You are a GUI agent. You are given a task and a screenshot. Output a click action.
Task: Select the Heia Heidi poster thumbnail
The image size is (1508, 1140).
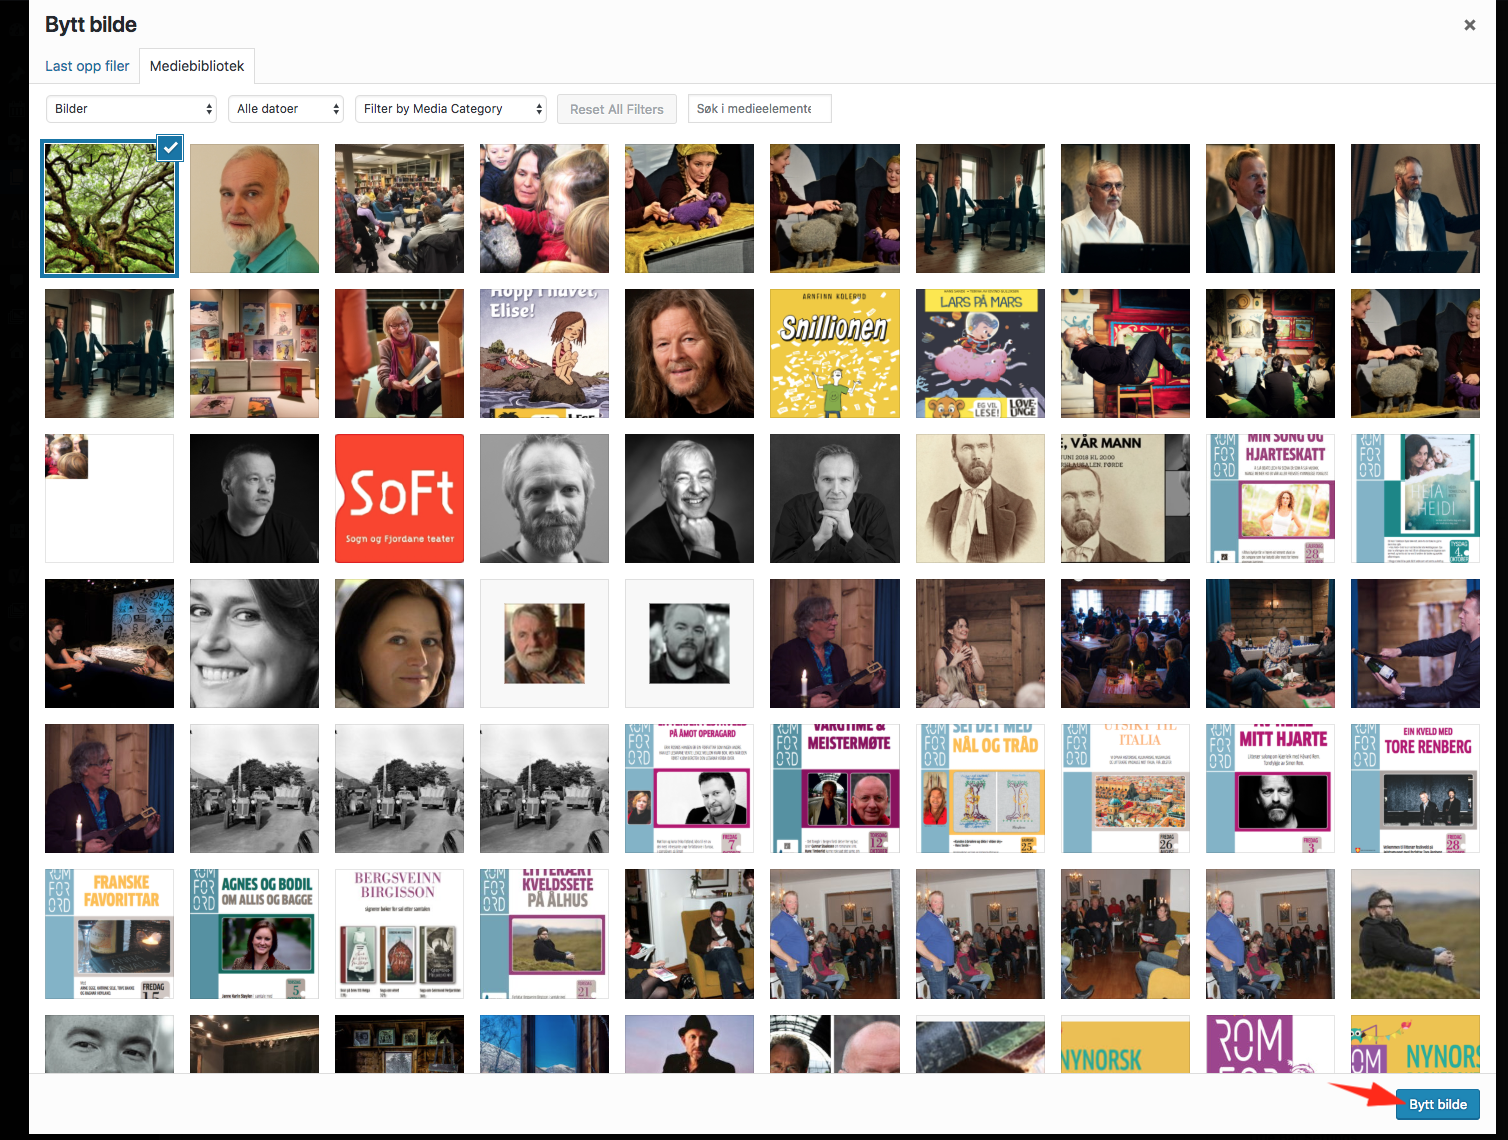click(x=1415, y=499)
